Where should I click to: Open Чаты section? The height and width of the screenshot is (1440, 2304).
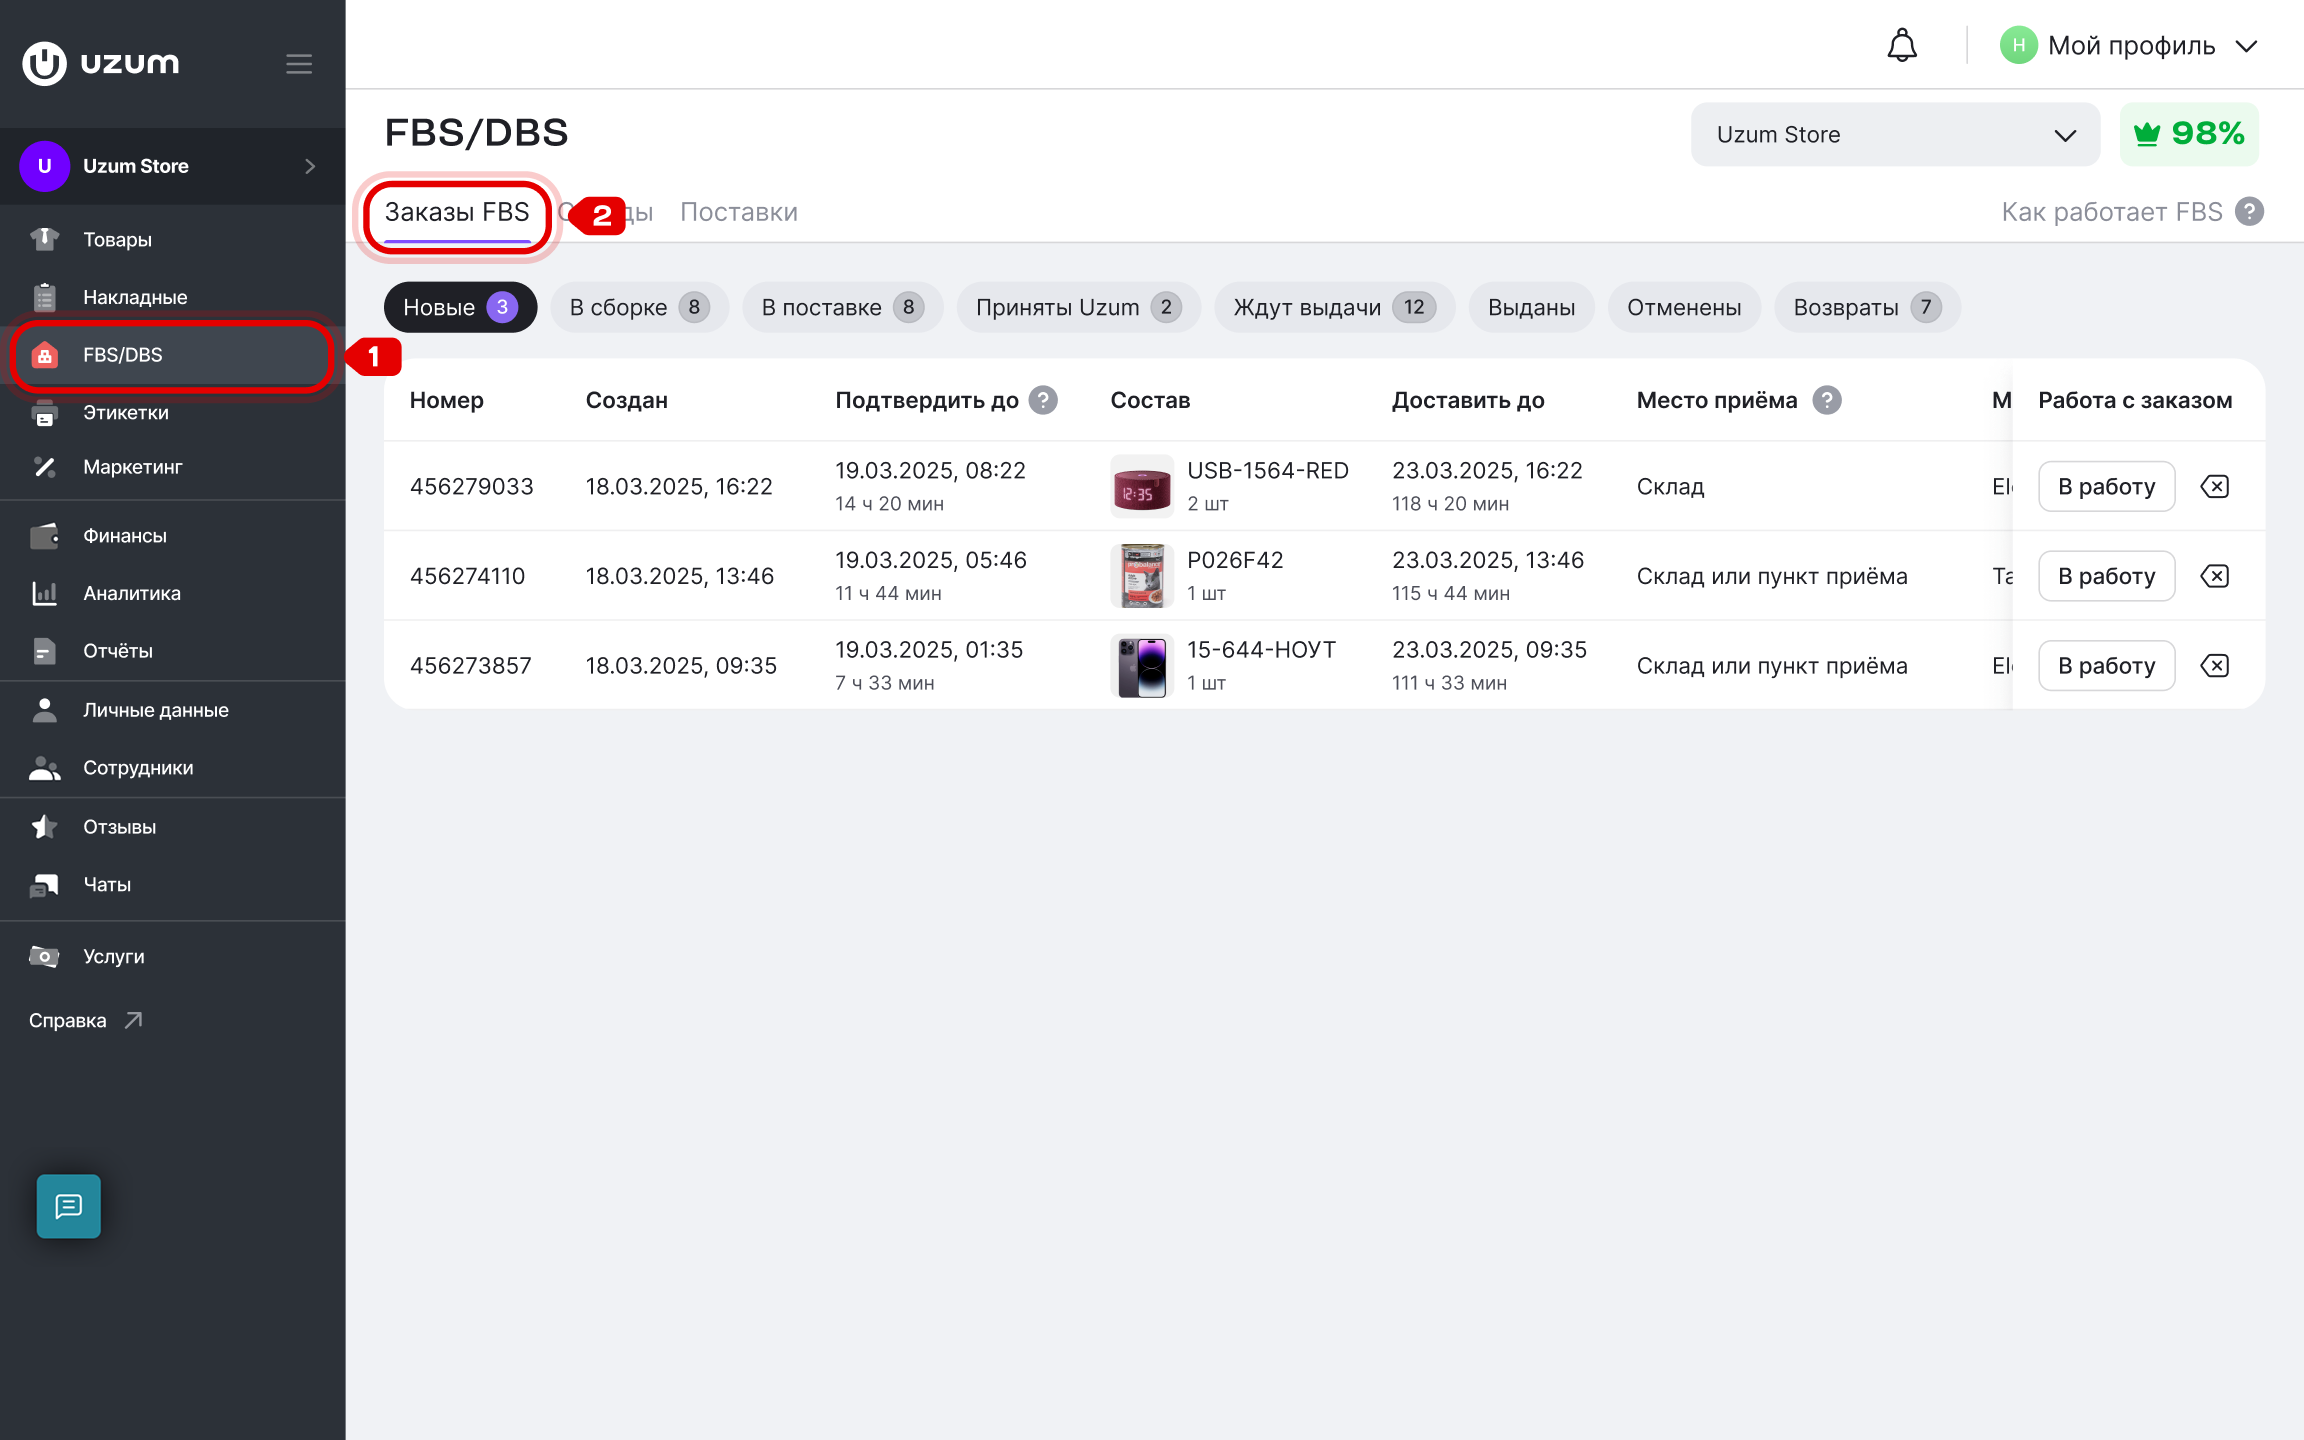172,884
